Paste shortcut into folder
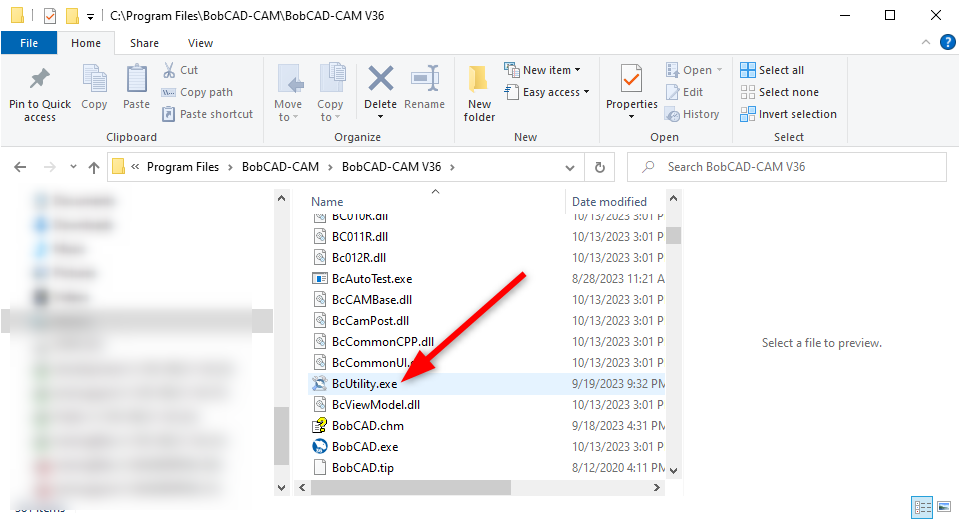The height and width of the screenshot is (520, 960). [207, 114]
